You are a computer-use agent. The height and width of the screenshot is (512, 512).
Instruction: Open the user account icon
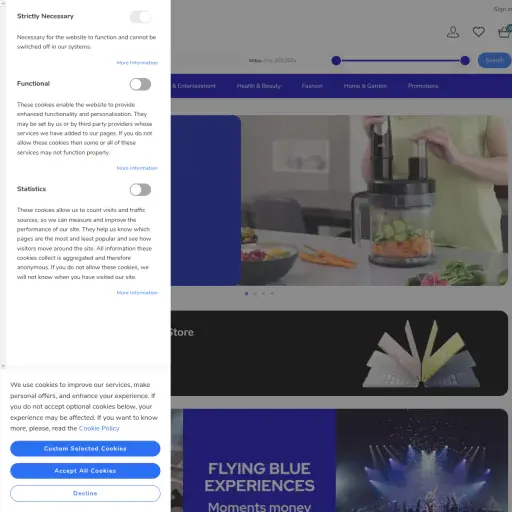(453, 32)
